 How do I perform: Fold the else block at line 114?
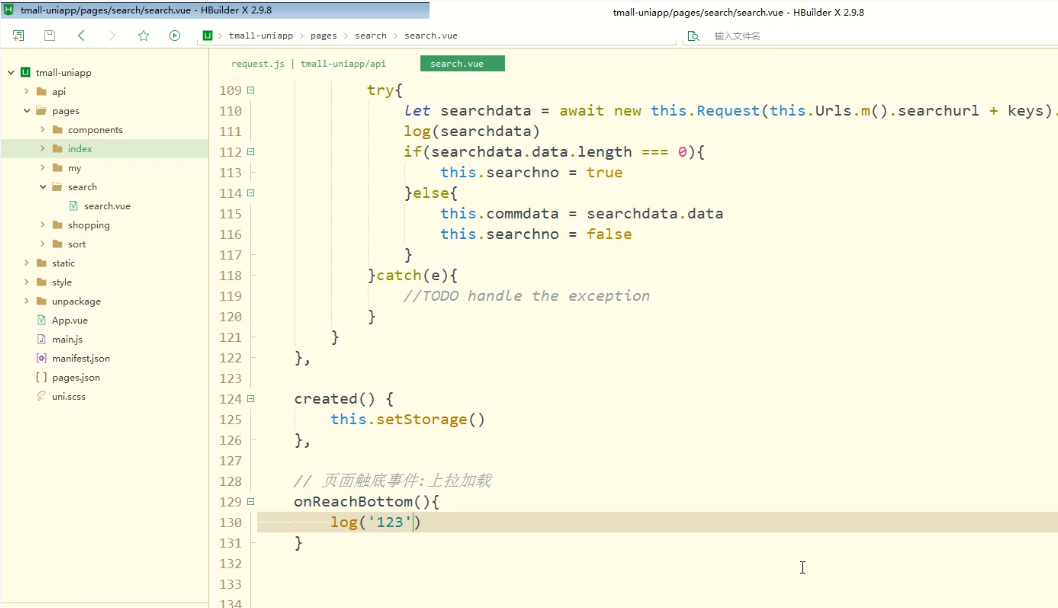(250, 193)
